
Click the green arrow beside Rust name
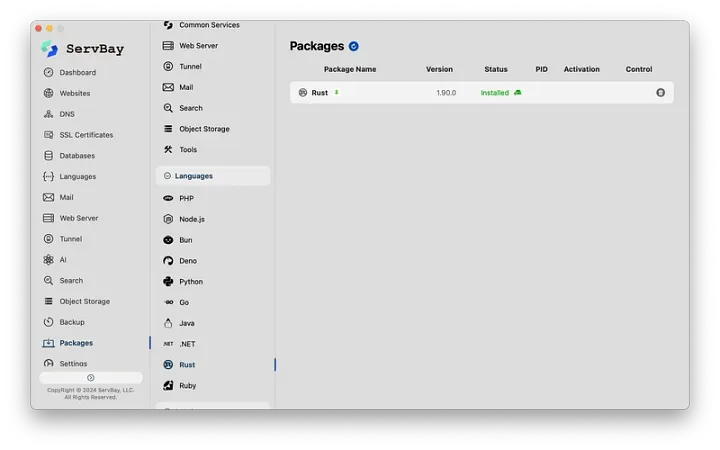(x=337, y=92)
